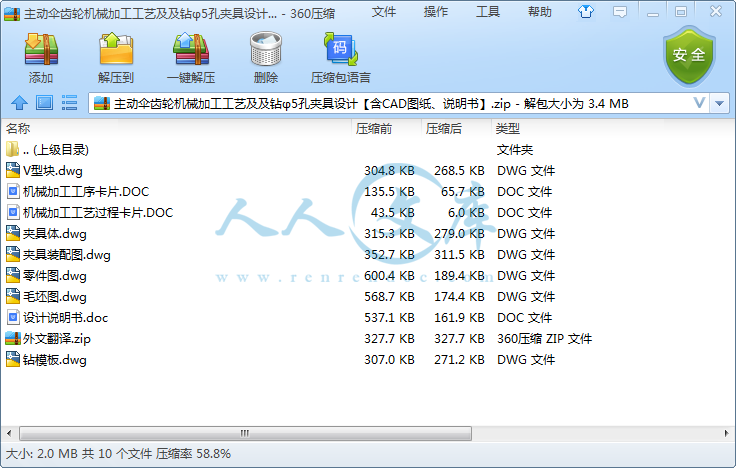Select .. (上级目录) row text

coord(56,150)
